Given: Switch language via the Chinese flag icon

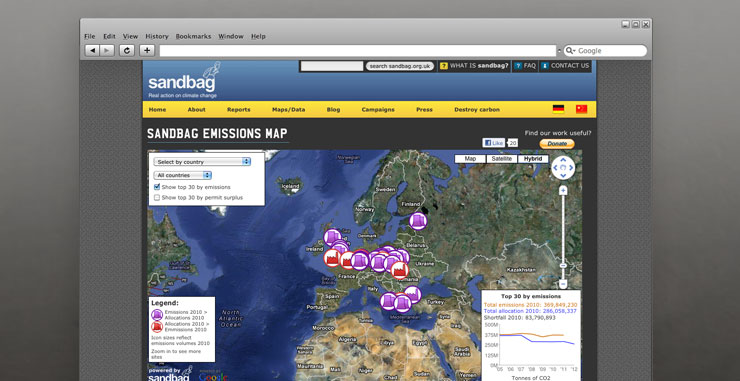Looking at the screenshot, I should pos(581,110).
